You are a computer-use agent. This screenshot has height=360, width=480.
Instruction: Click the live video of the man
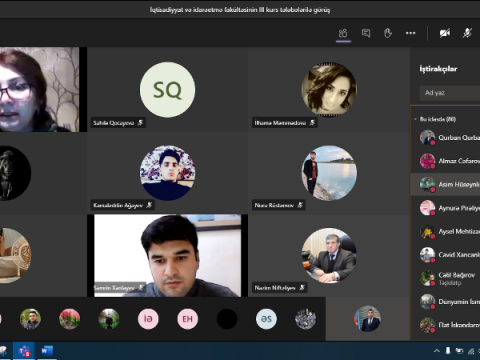coord(167,255)
